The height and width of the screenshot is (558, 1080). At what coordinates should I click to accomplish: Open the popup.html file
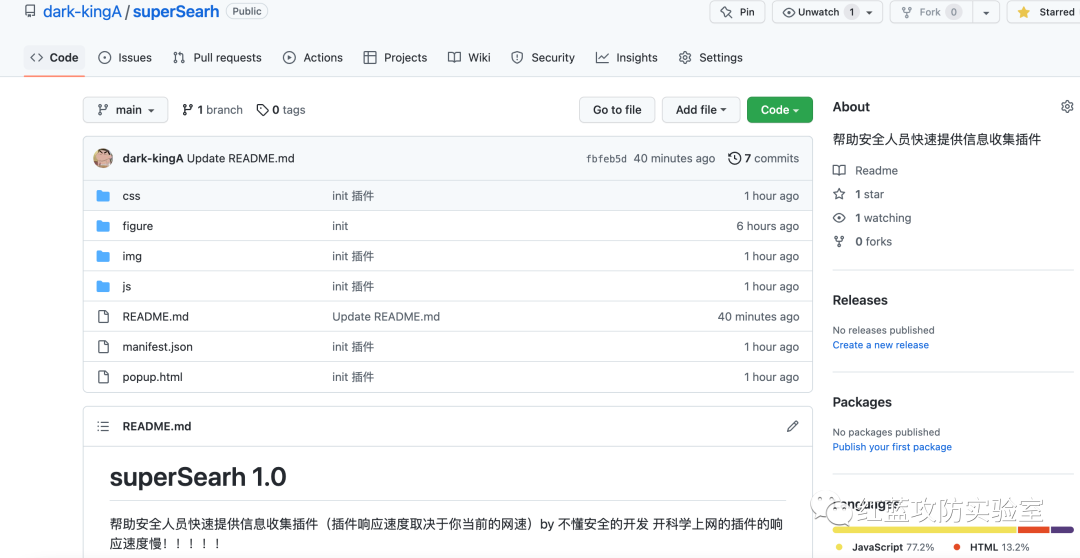(153, 378)
